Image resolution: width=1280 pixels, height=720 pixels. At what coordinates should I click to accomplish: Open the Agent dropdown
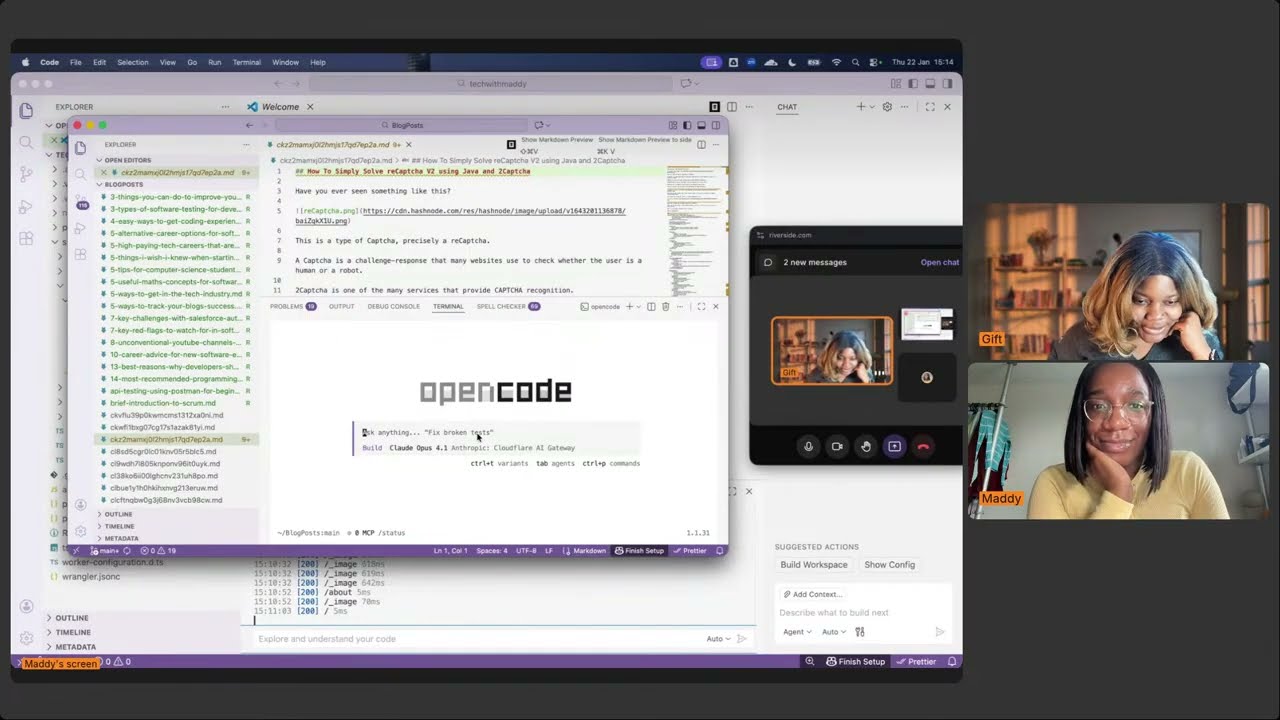click(x=796, y=631)
